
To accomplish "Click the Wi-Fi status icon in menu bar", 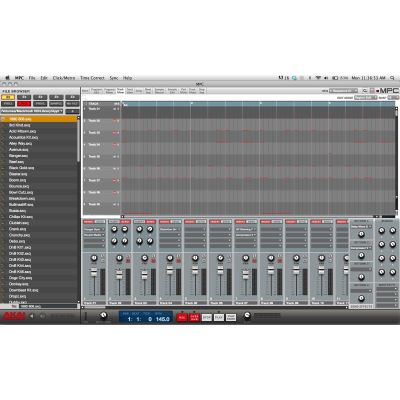I will 318,78.
